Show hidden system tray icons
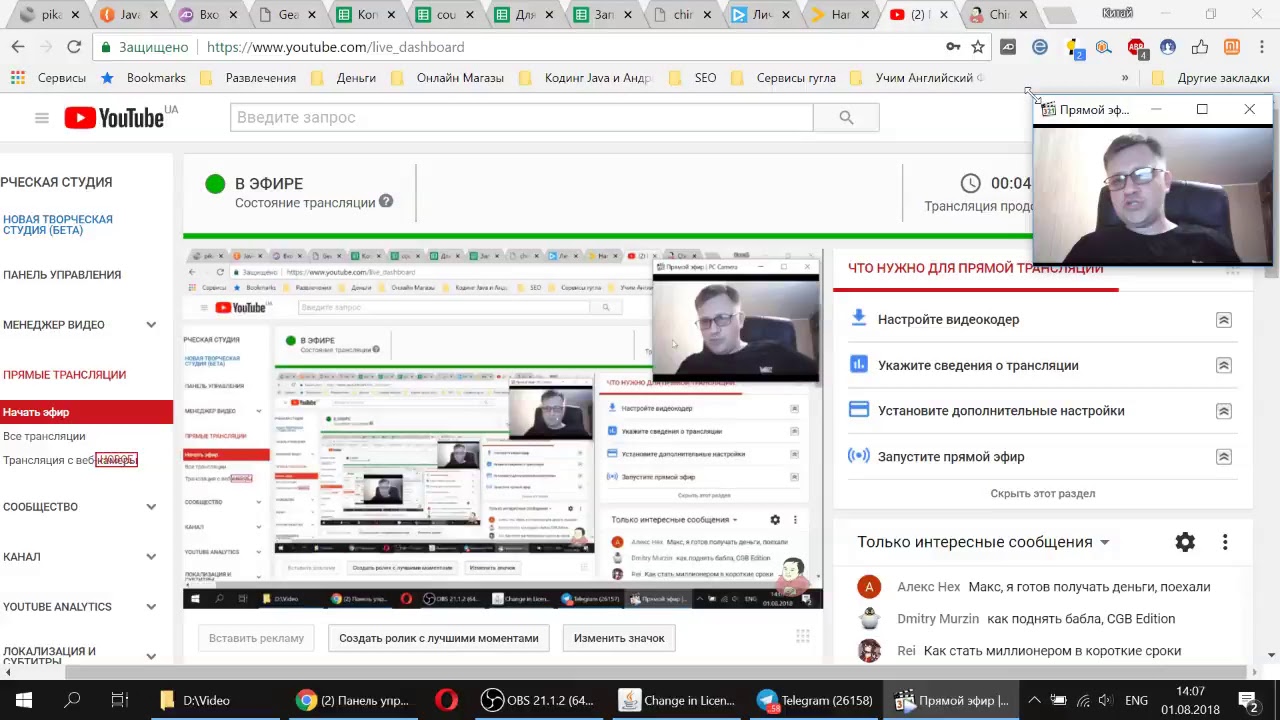This screenshot has width=1280, height=720. tap(1034, 700)
